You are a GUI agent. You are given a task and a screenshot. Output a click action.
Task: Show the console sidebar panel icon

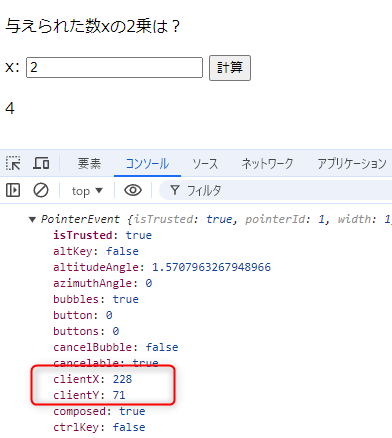(x=13, y=190)
